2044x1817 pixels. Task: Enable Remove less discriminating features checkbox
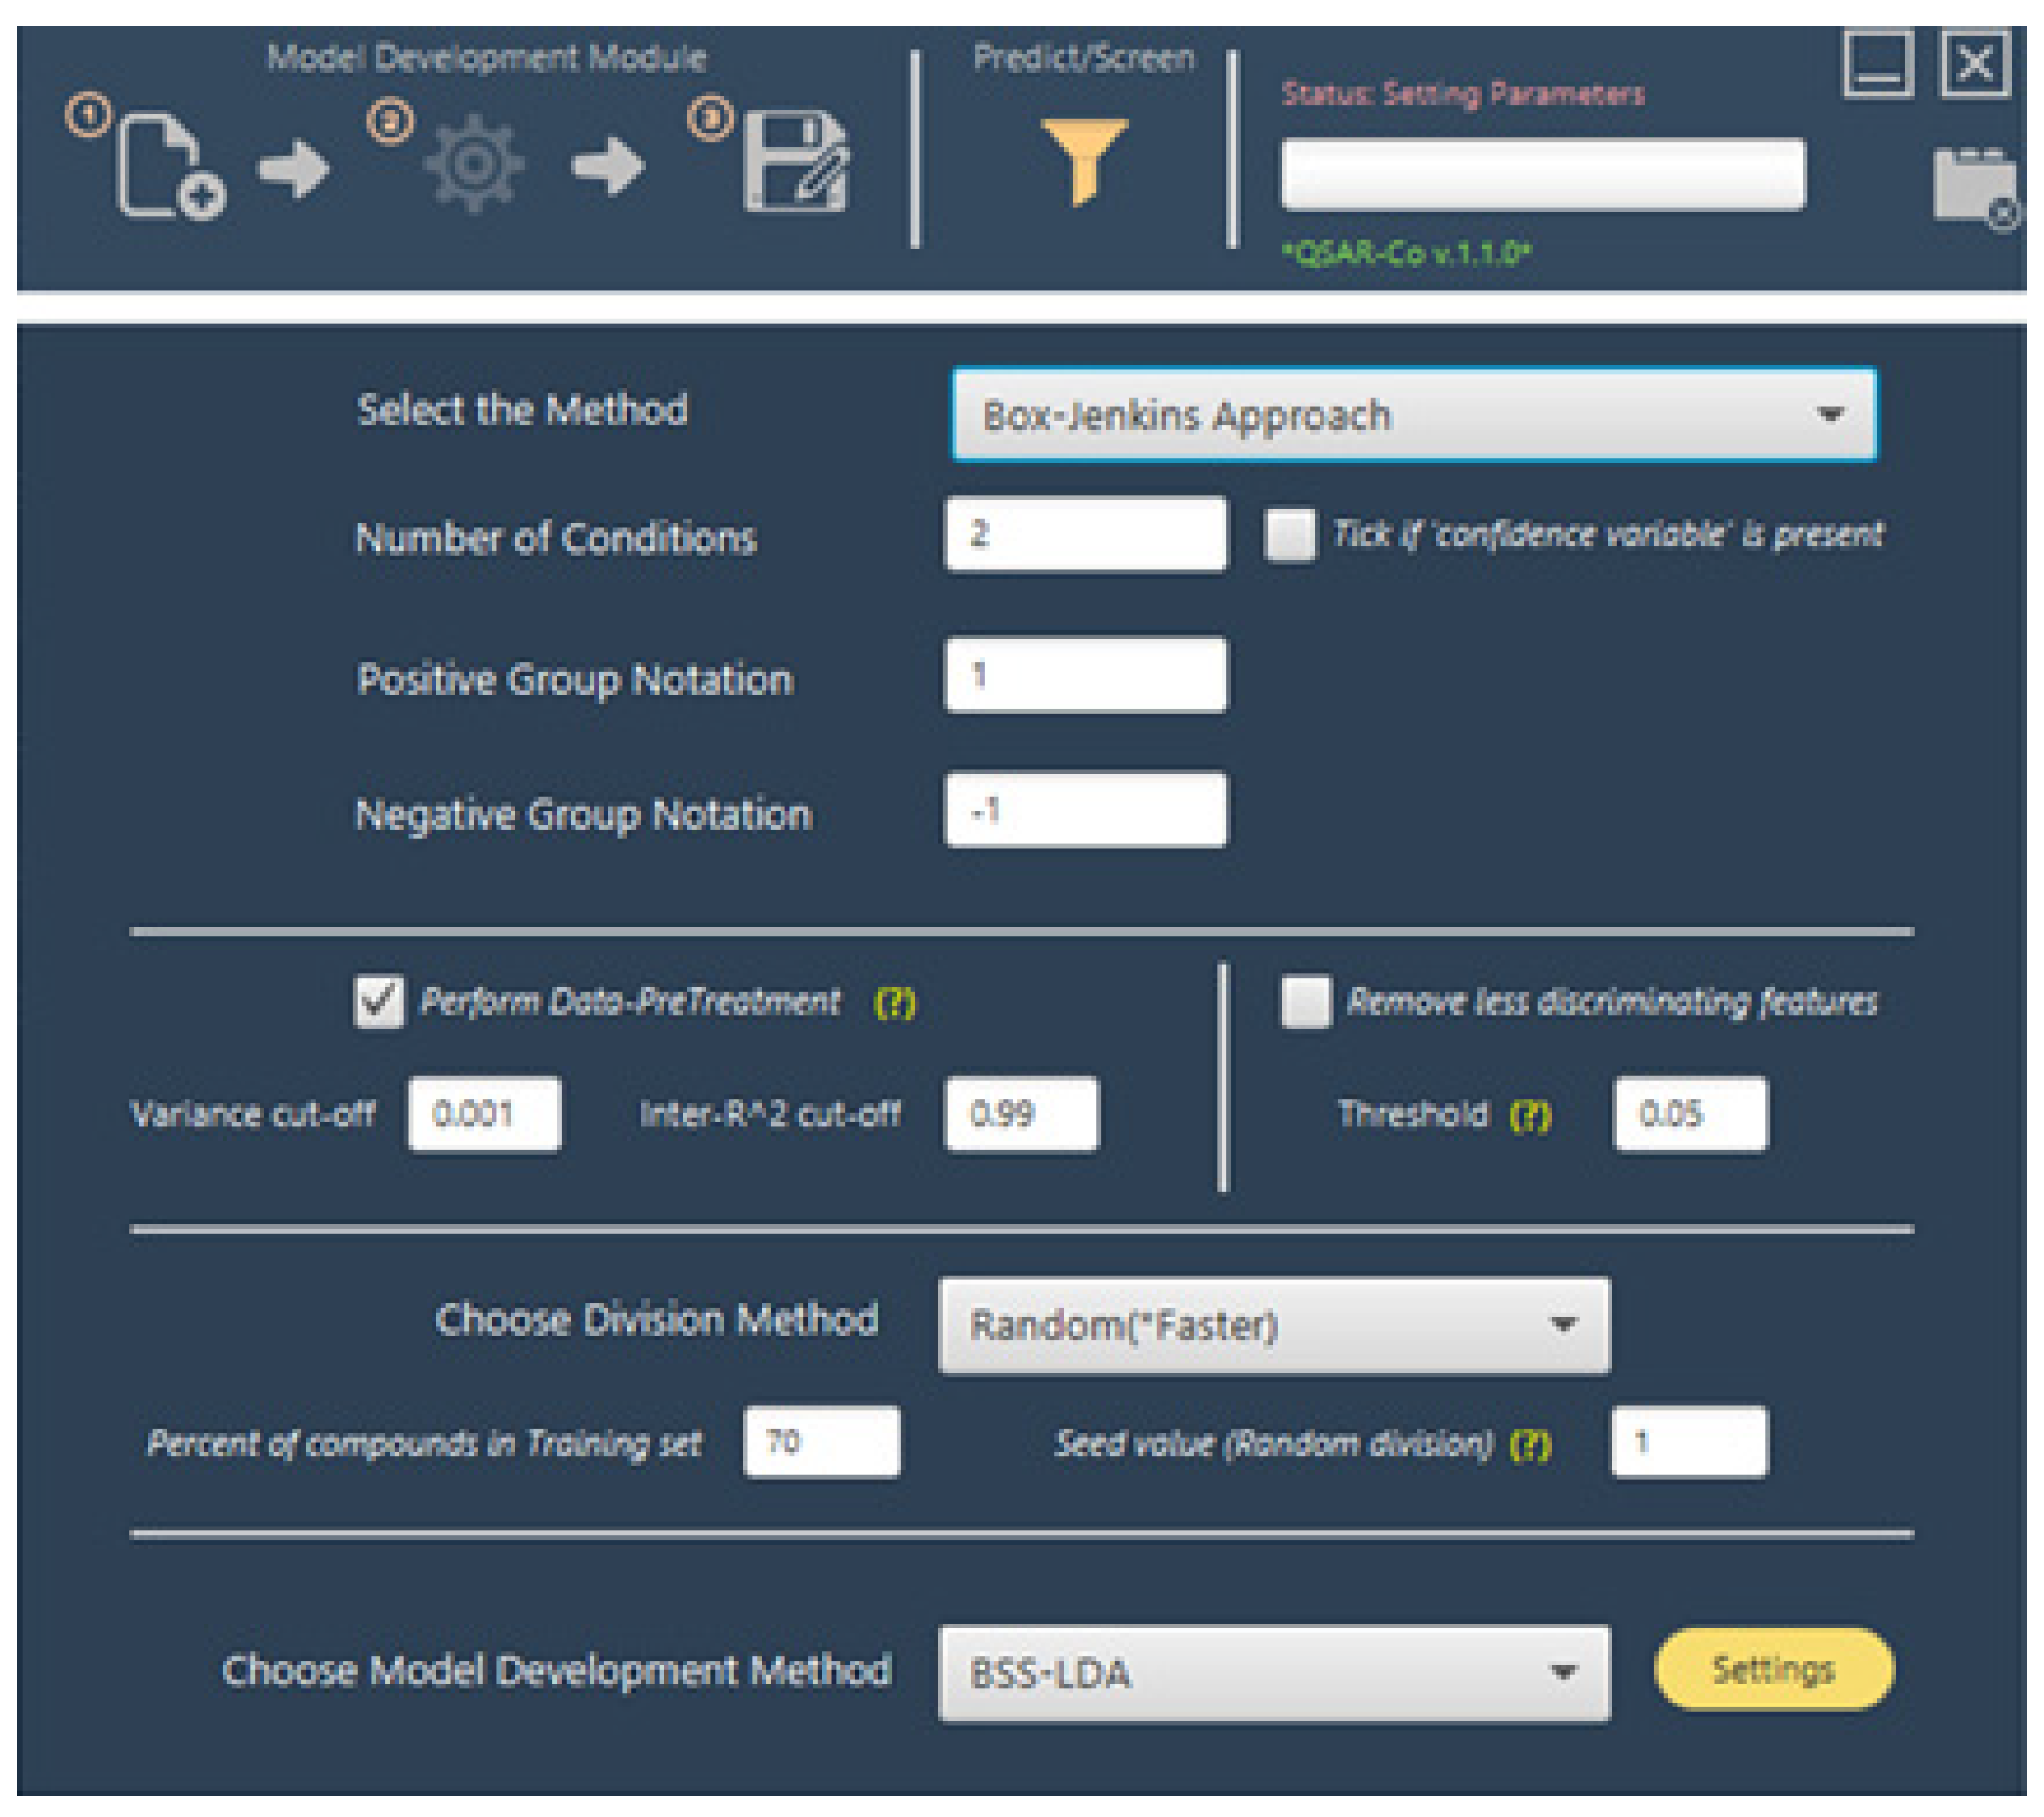coord(1306,1001)
